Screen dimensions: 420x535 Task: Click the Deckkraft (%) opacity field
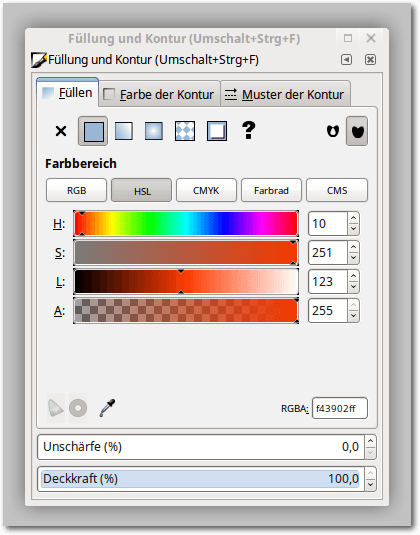(x=201, y=479)
